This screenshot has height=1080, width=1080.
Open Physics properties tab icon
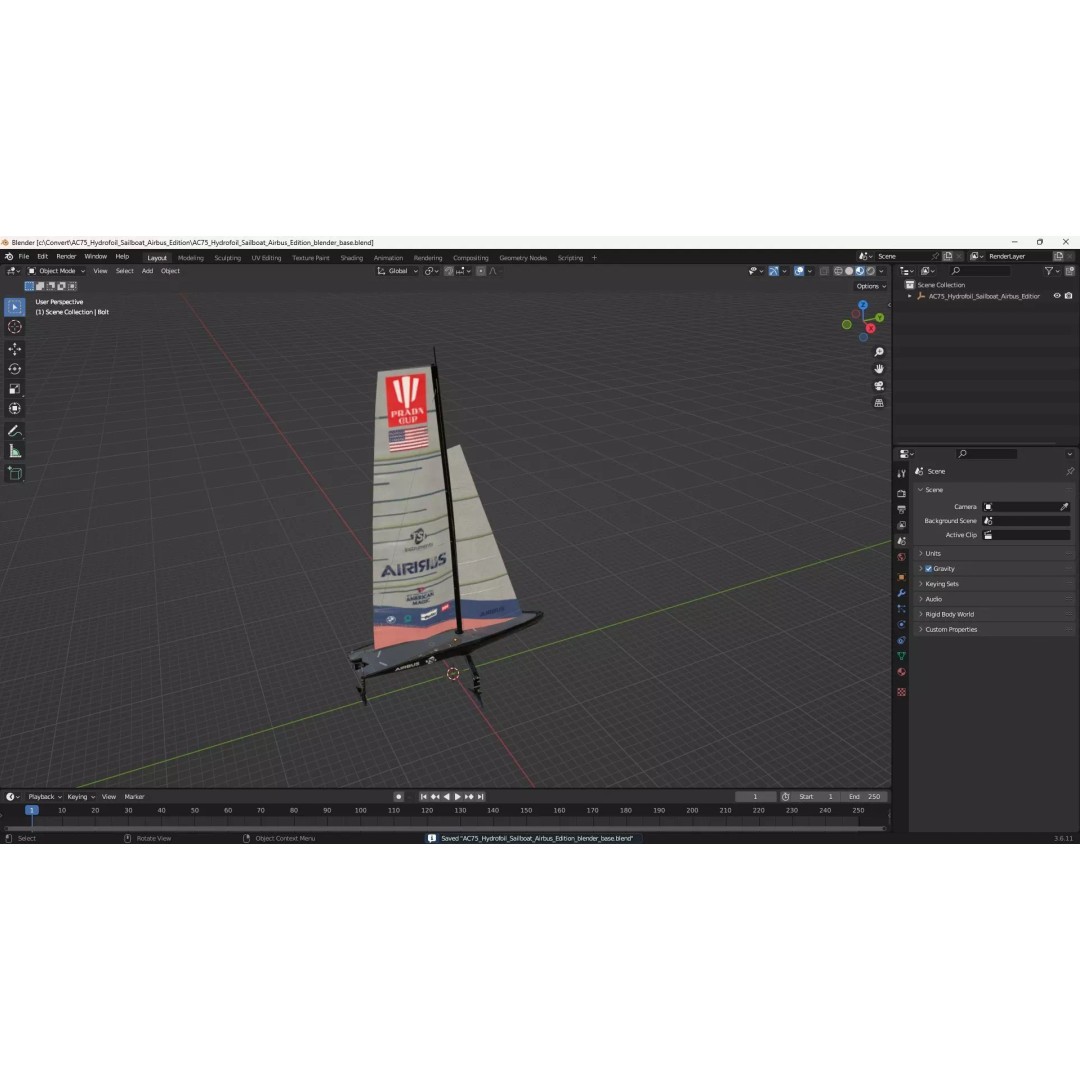901,625
